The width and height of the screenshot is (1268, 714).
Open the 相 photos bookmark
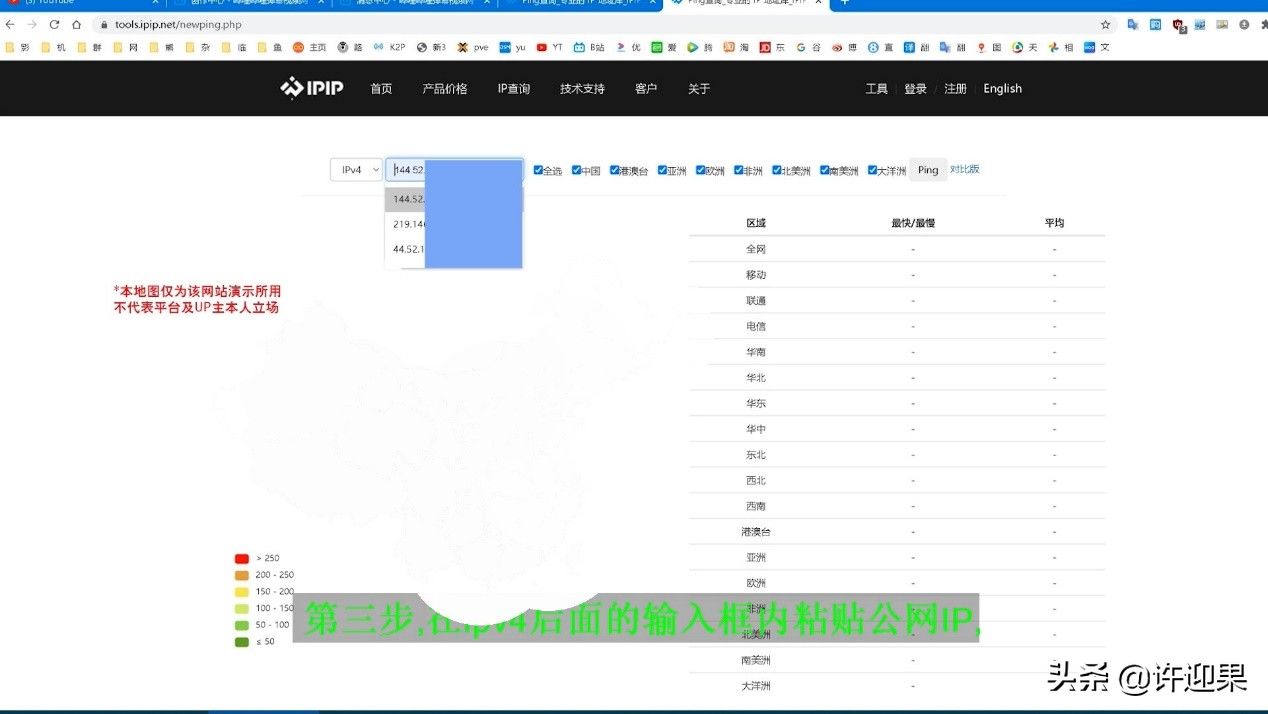point(1061,47)
